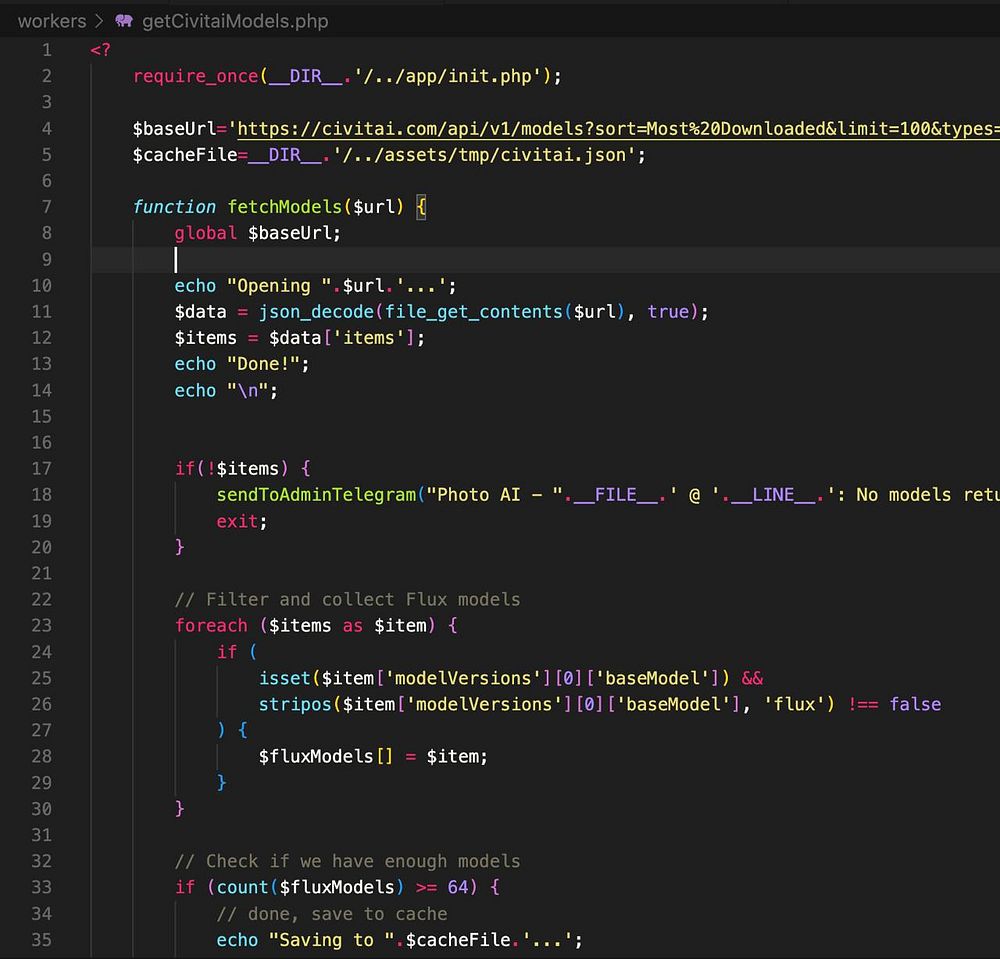The height and width of the screenshot is (959, 1000).
Task: Click line number 7 in the gutter
Action: 47,207
